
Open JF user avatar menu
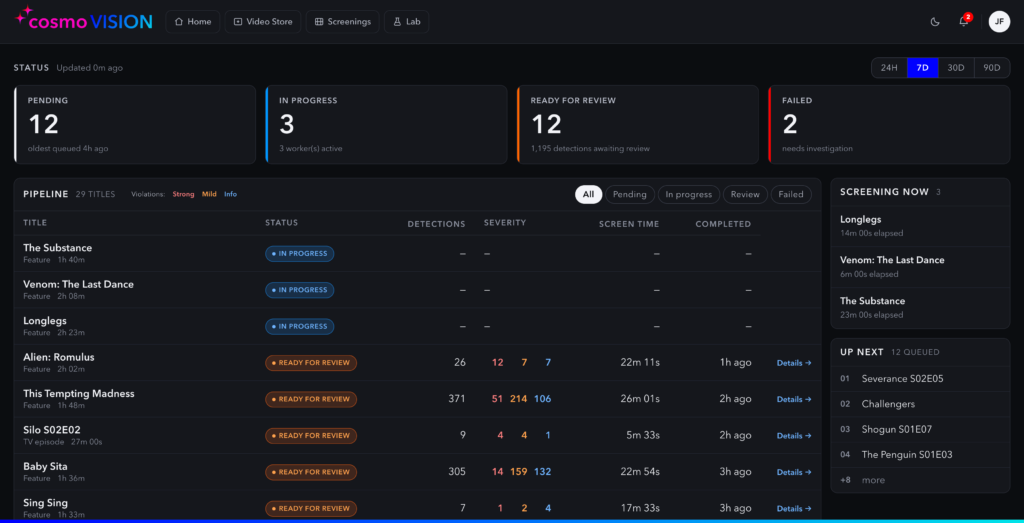coord(999,22)
